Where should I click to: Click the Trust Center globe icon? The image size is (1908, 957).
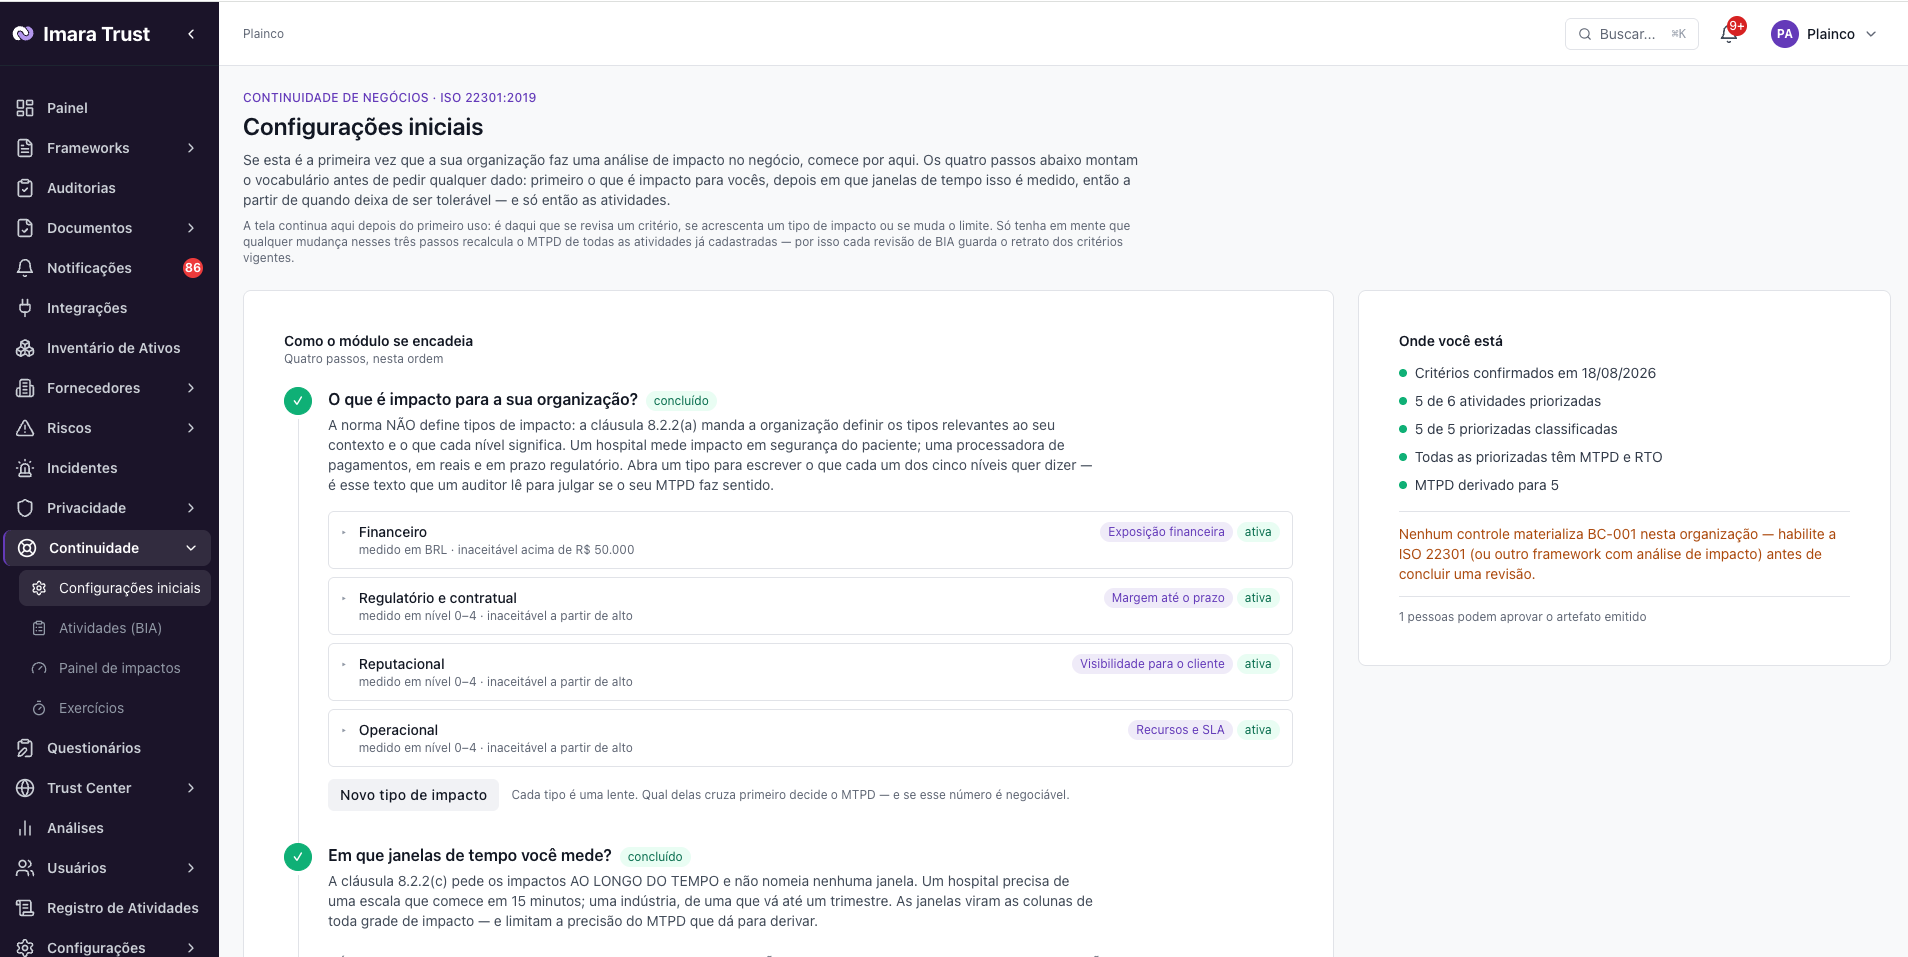pyautogui.click(x=25, y=788)
